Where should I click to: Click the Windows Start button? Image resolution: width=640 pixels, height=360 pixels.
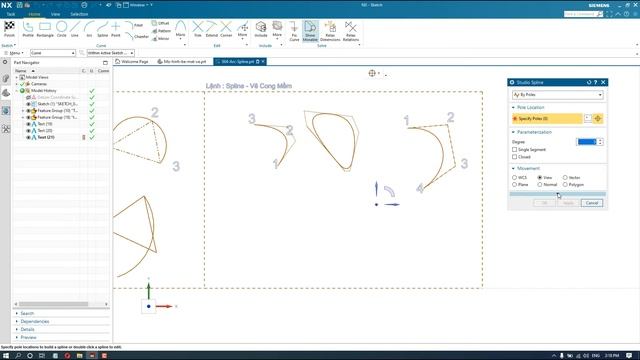[6, 356]
